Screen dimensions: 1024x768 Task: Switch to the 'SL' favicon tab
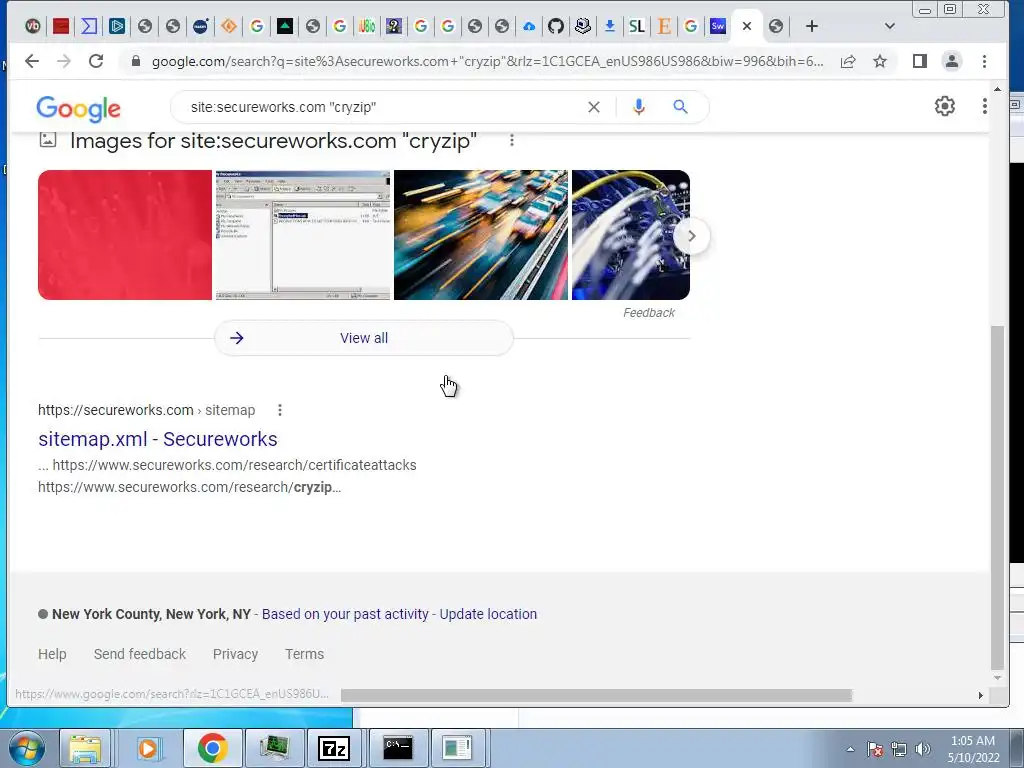(x=637, y=26)
